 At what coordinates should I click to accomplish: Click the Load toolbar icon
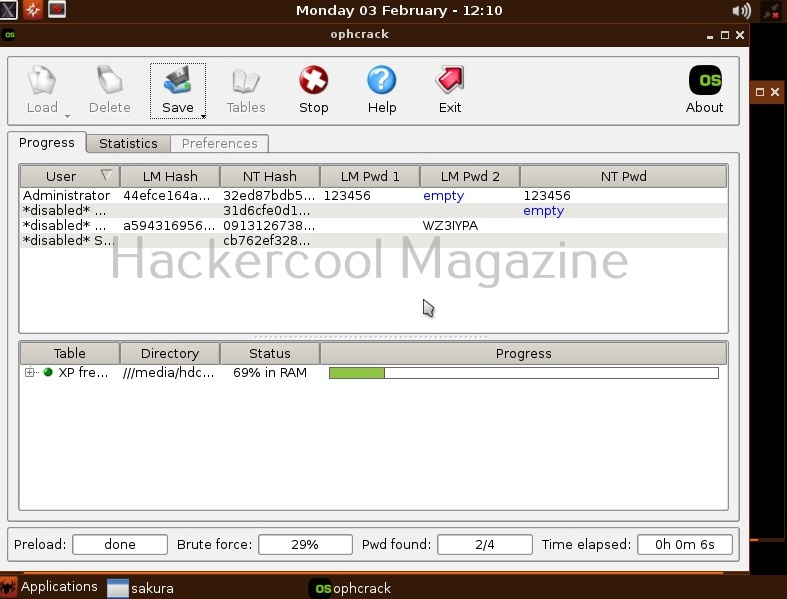coord(42,81)
